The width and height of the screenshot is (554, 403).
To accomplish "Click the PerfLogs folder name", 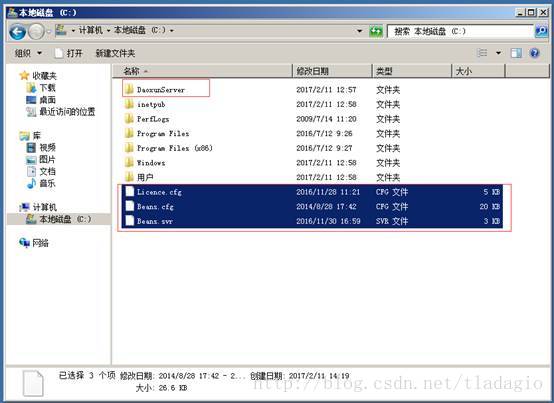I will click(153, 119).
